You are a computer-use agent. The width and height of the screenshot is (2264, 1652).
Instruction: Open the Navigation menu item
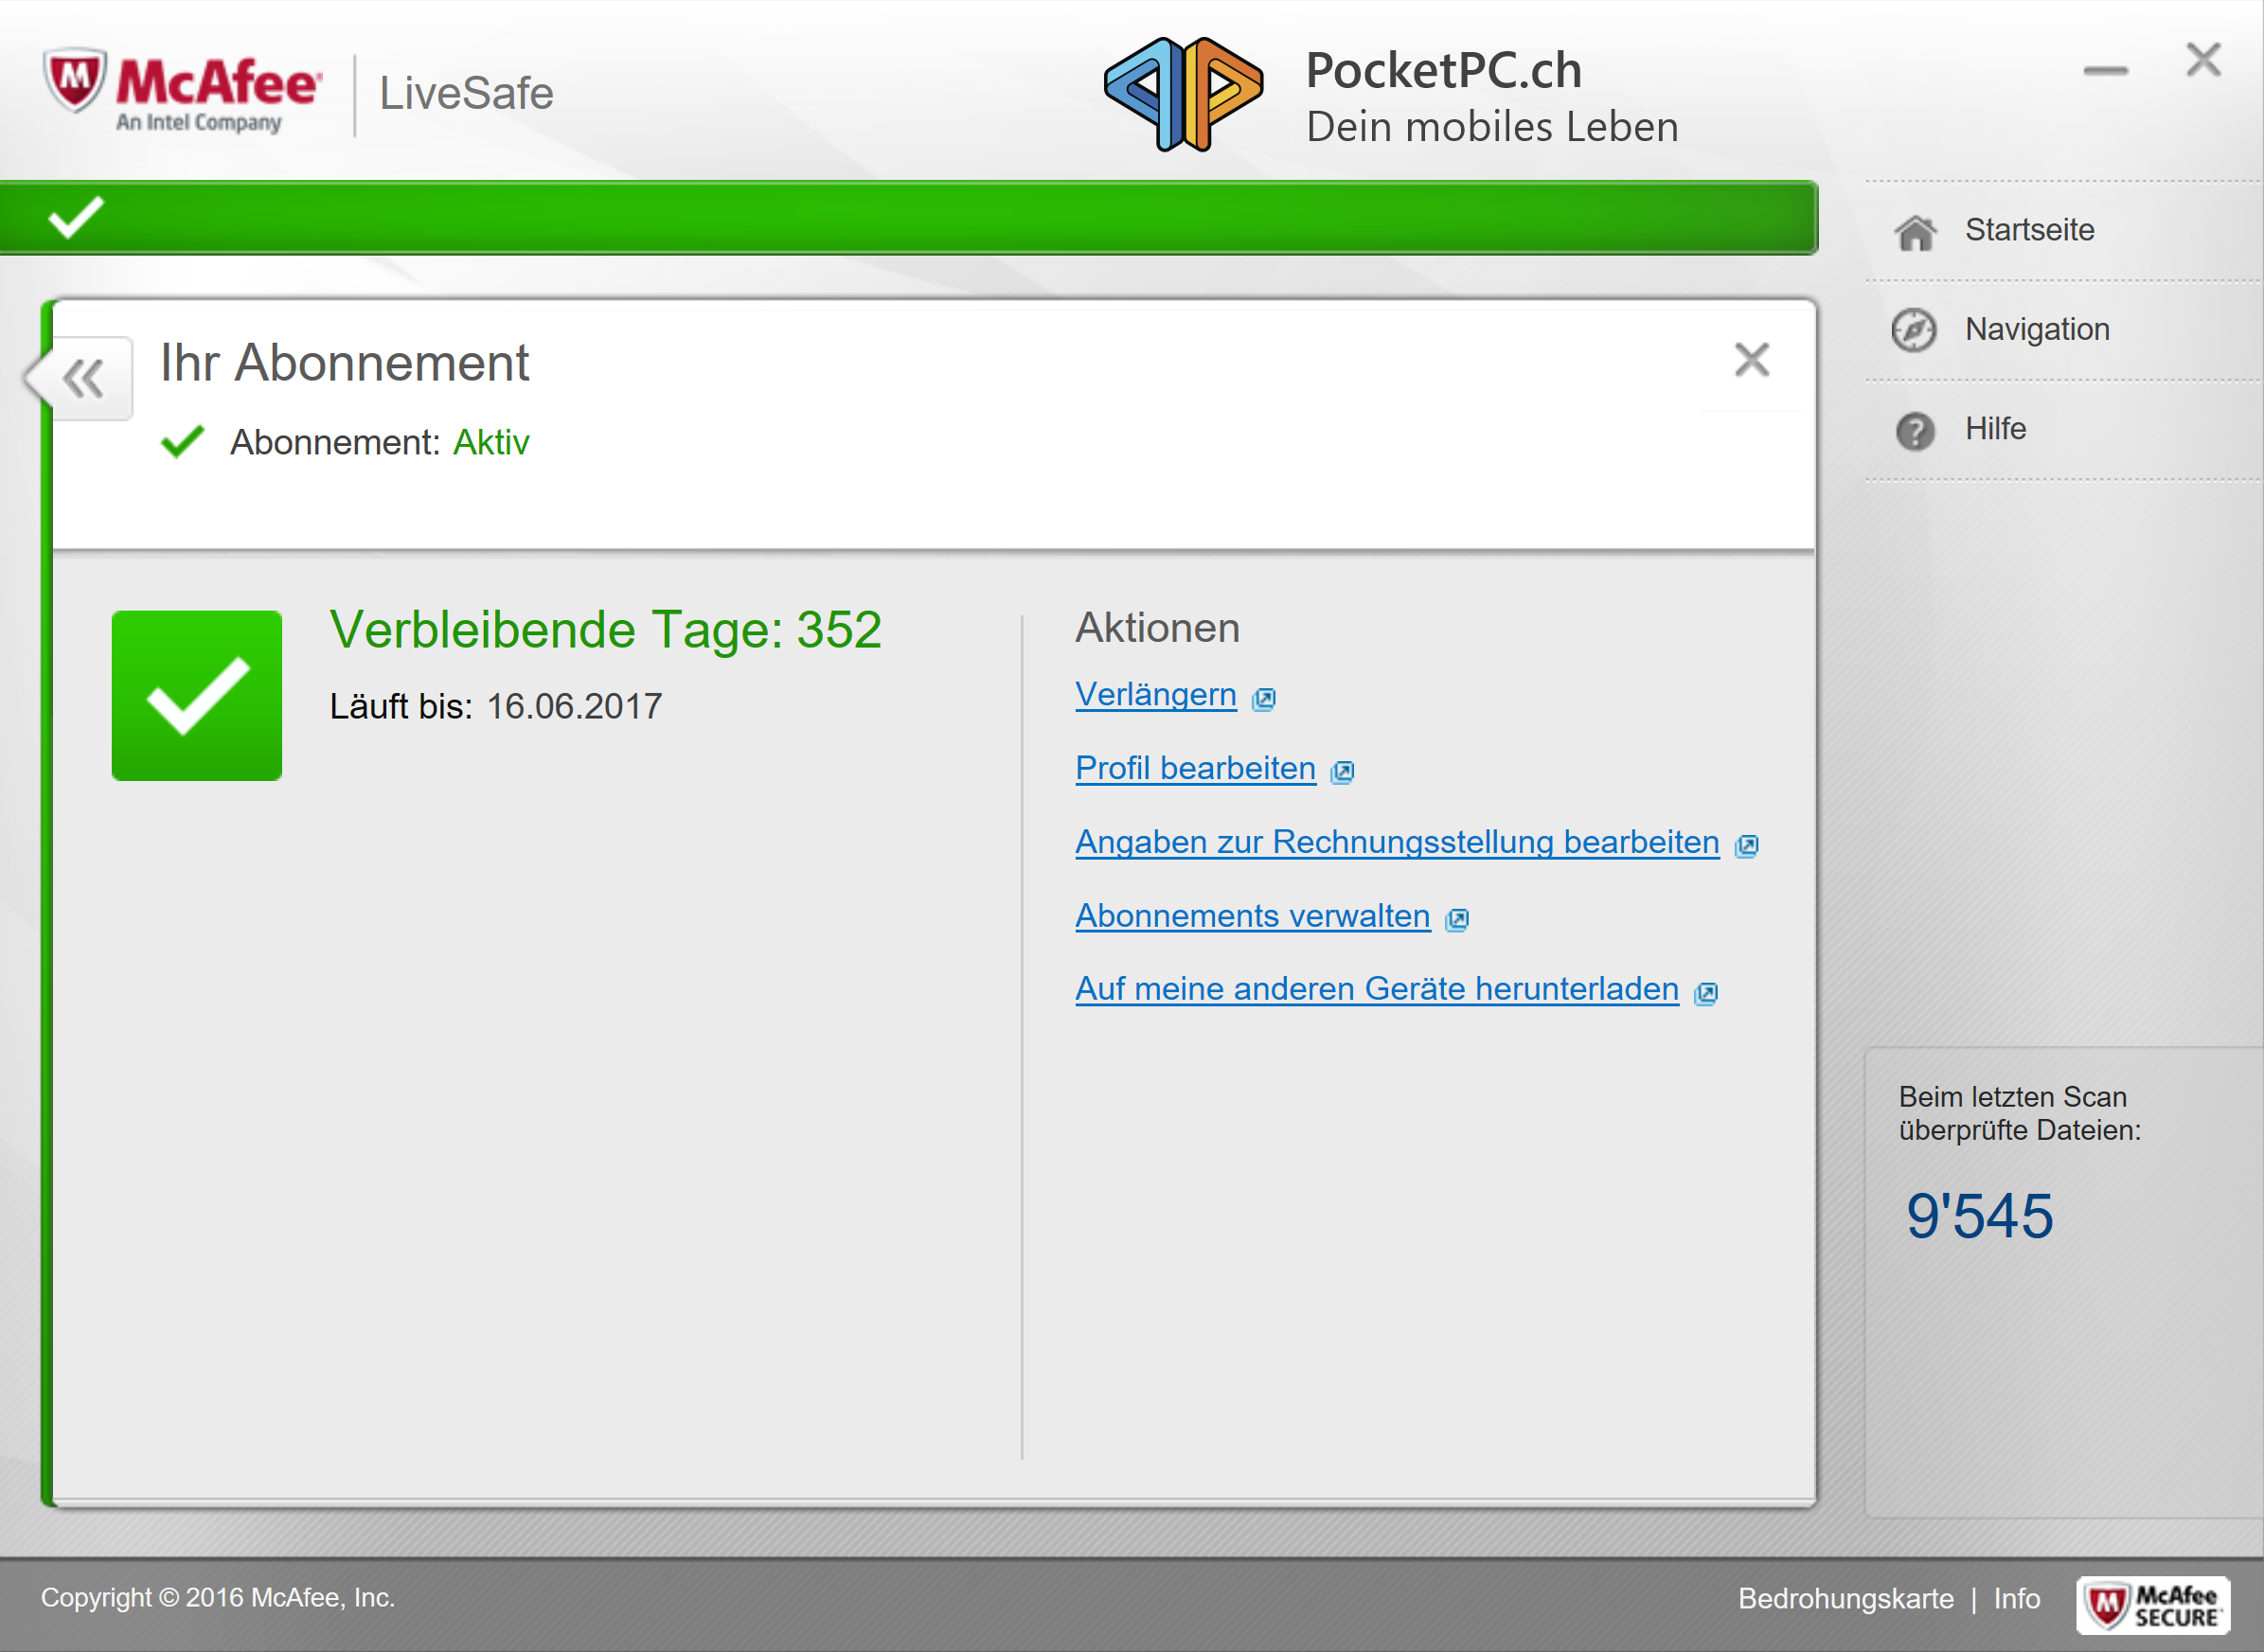[x=2037, y=329]
